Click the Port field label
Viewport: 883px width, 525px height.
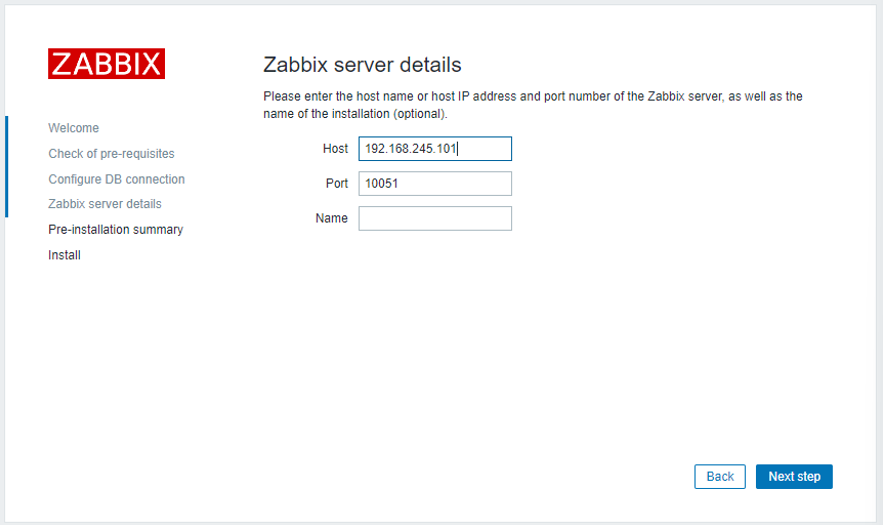pyautogui.click(x=336, y=184)
